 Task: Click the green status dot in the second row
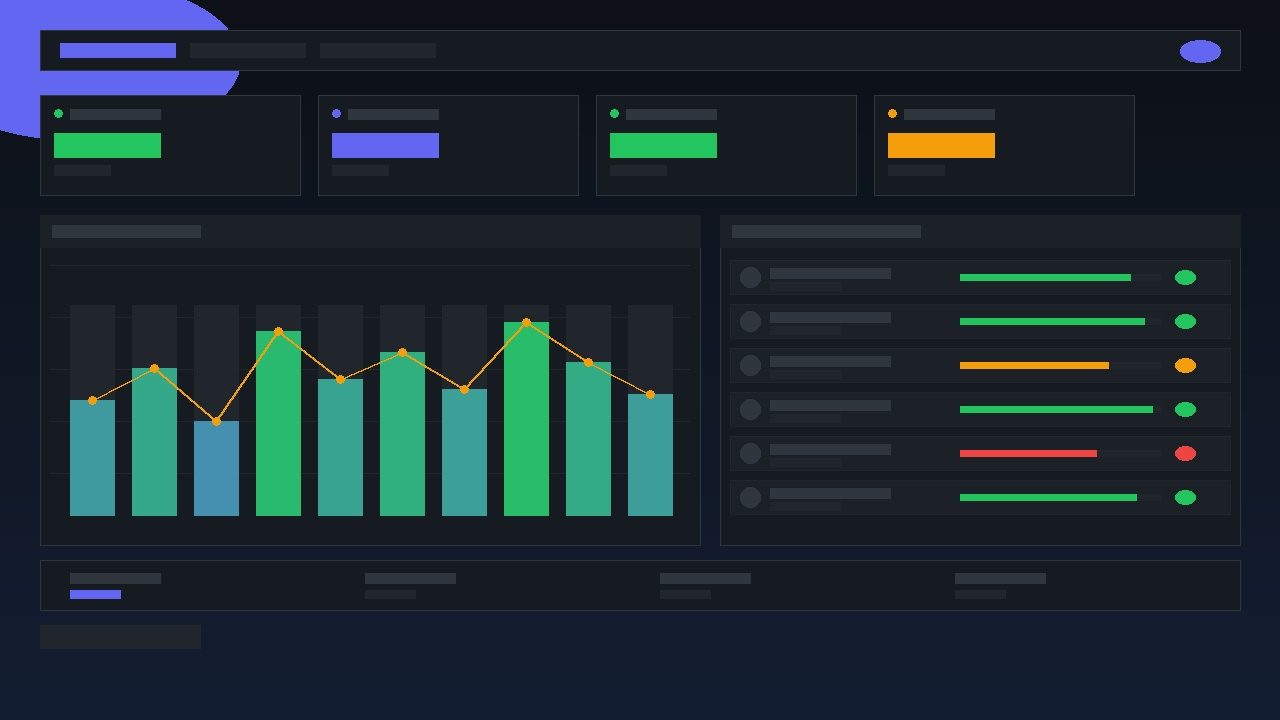pos(1185,321)
